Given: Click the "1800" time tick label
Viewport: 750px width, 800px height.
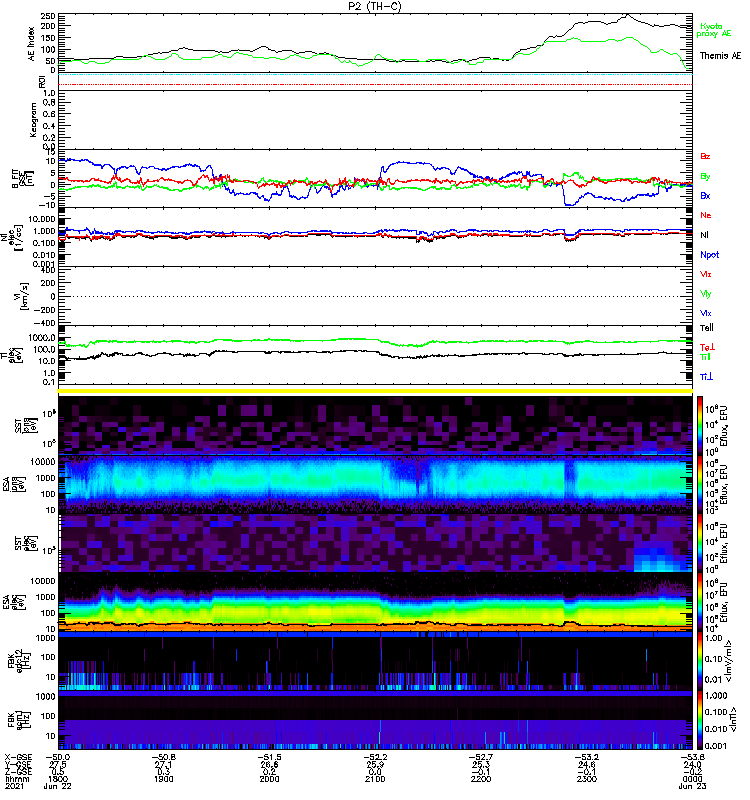Looking at the screenshot, I should [x=58, y=779].
